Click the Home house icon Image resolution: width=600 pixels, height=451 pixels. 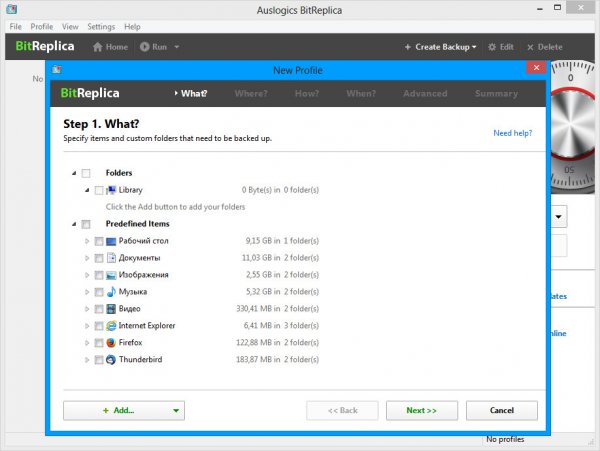coord(98,47)
